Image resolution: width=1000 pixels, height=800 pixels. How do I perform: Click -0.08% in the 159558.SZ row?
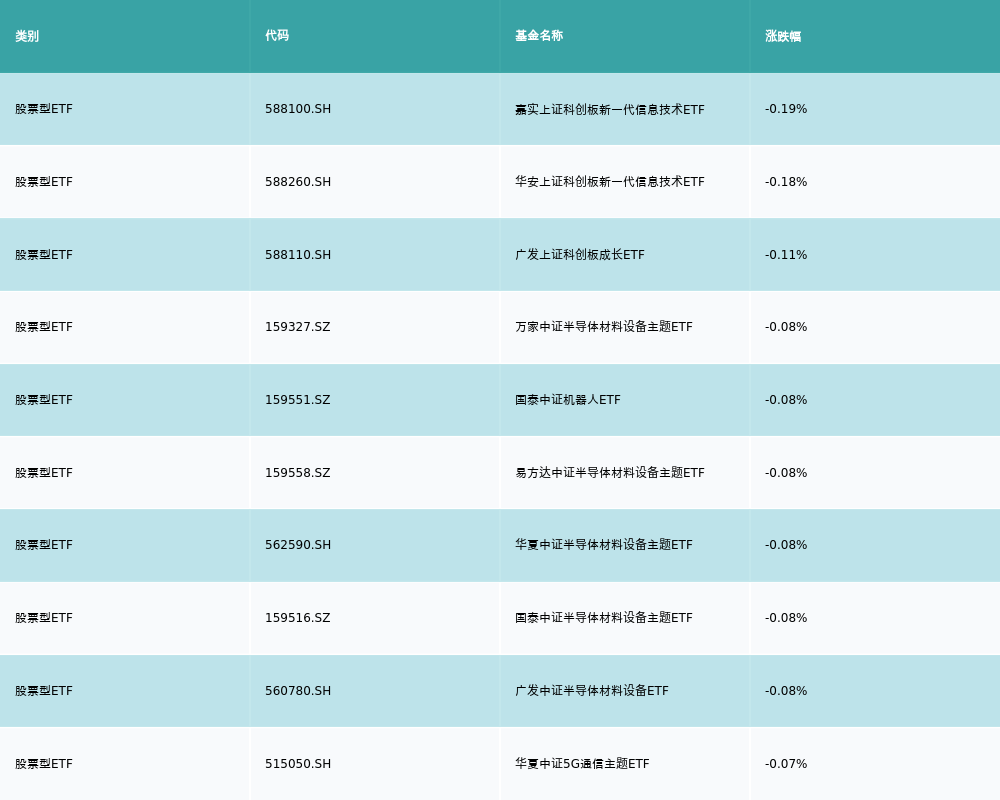(x=786, y=473)
